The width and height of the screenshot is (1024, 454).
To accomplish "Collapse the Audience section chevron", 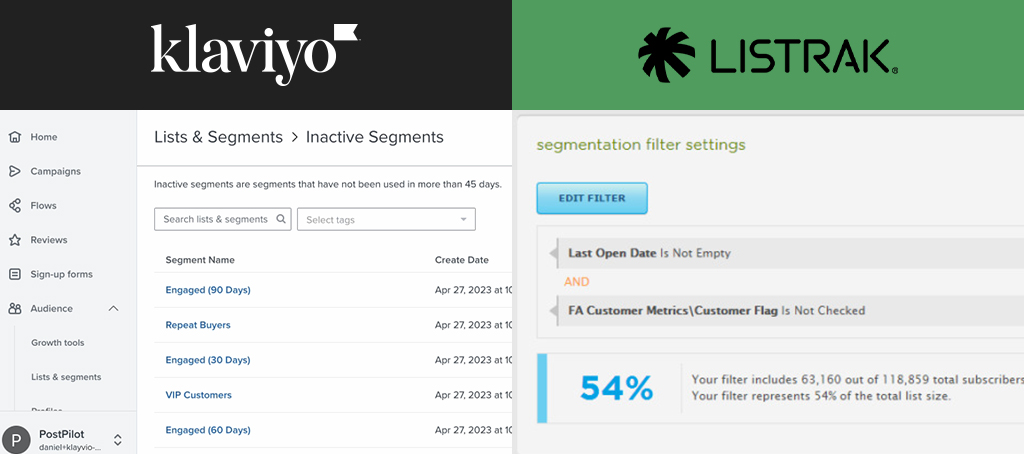I will tap(114, 308).
